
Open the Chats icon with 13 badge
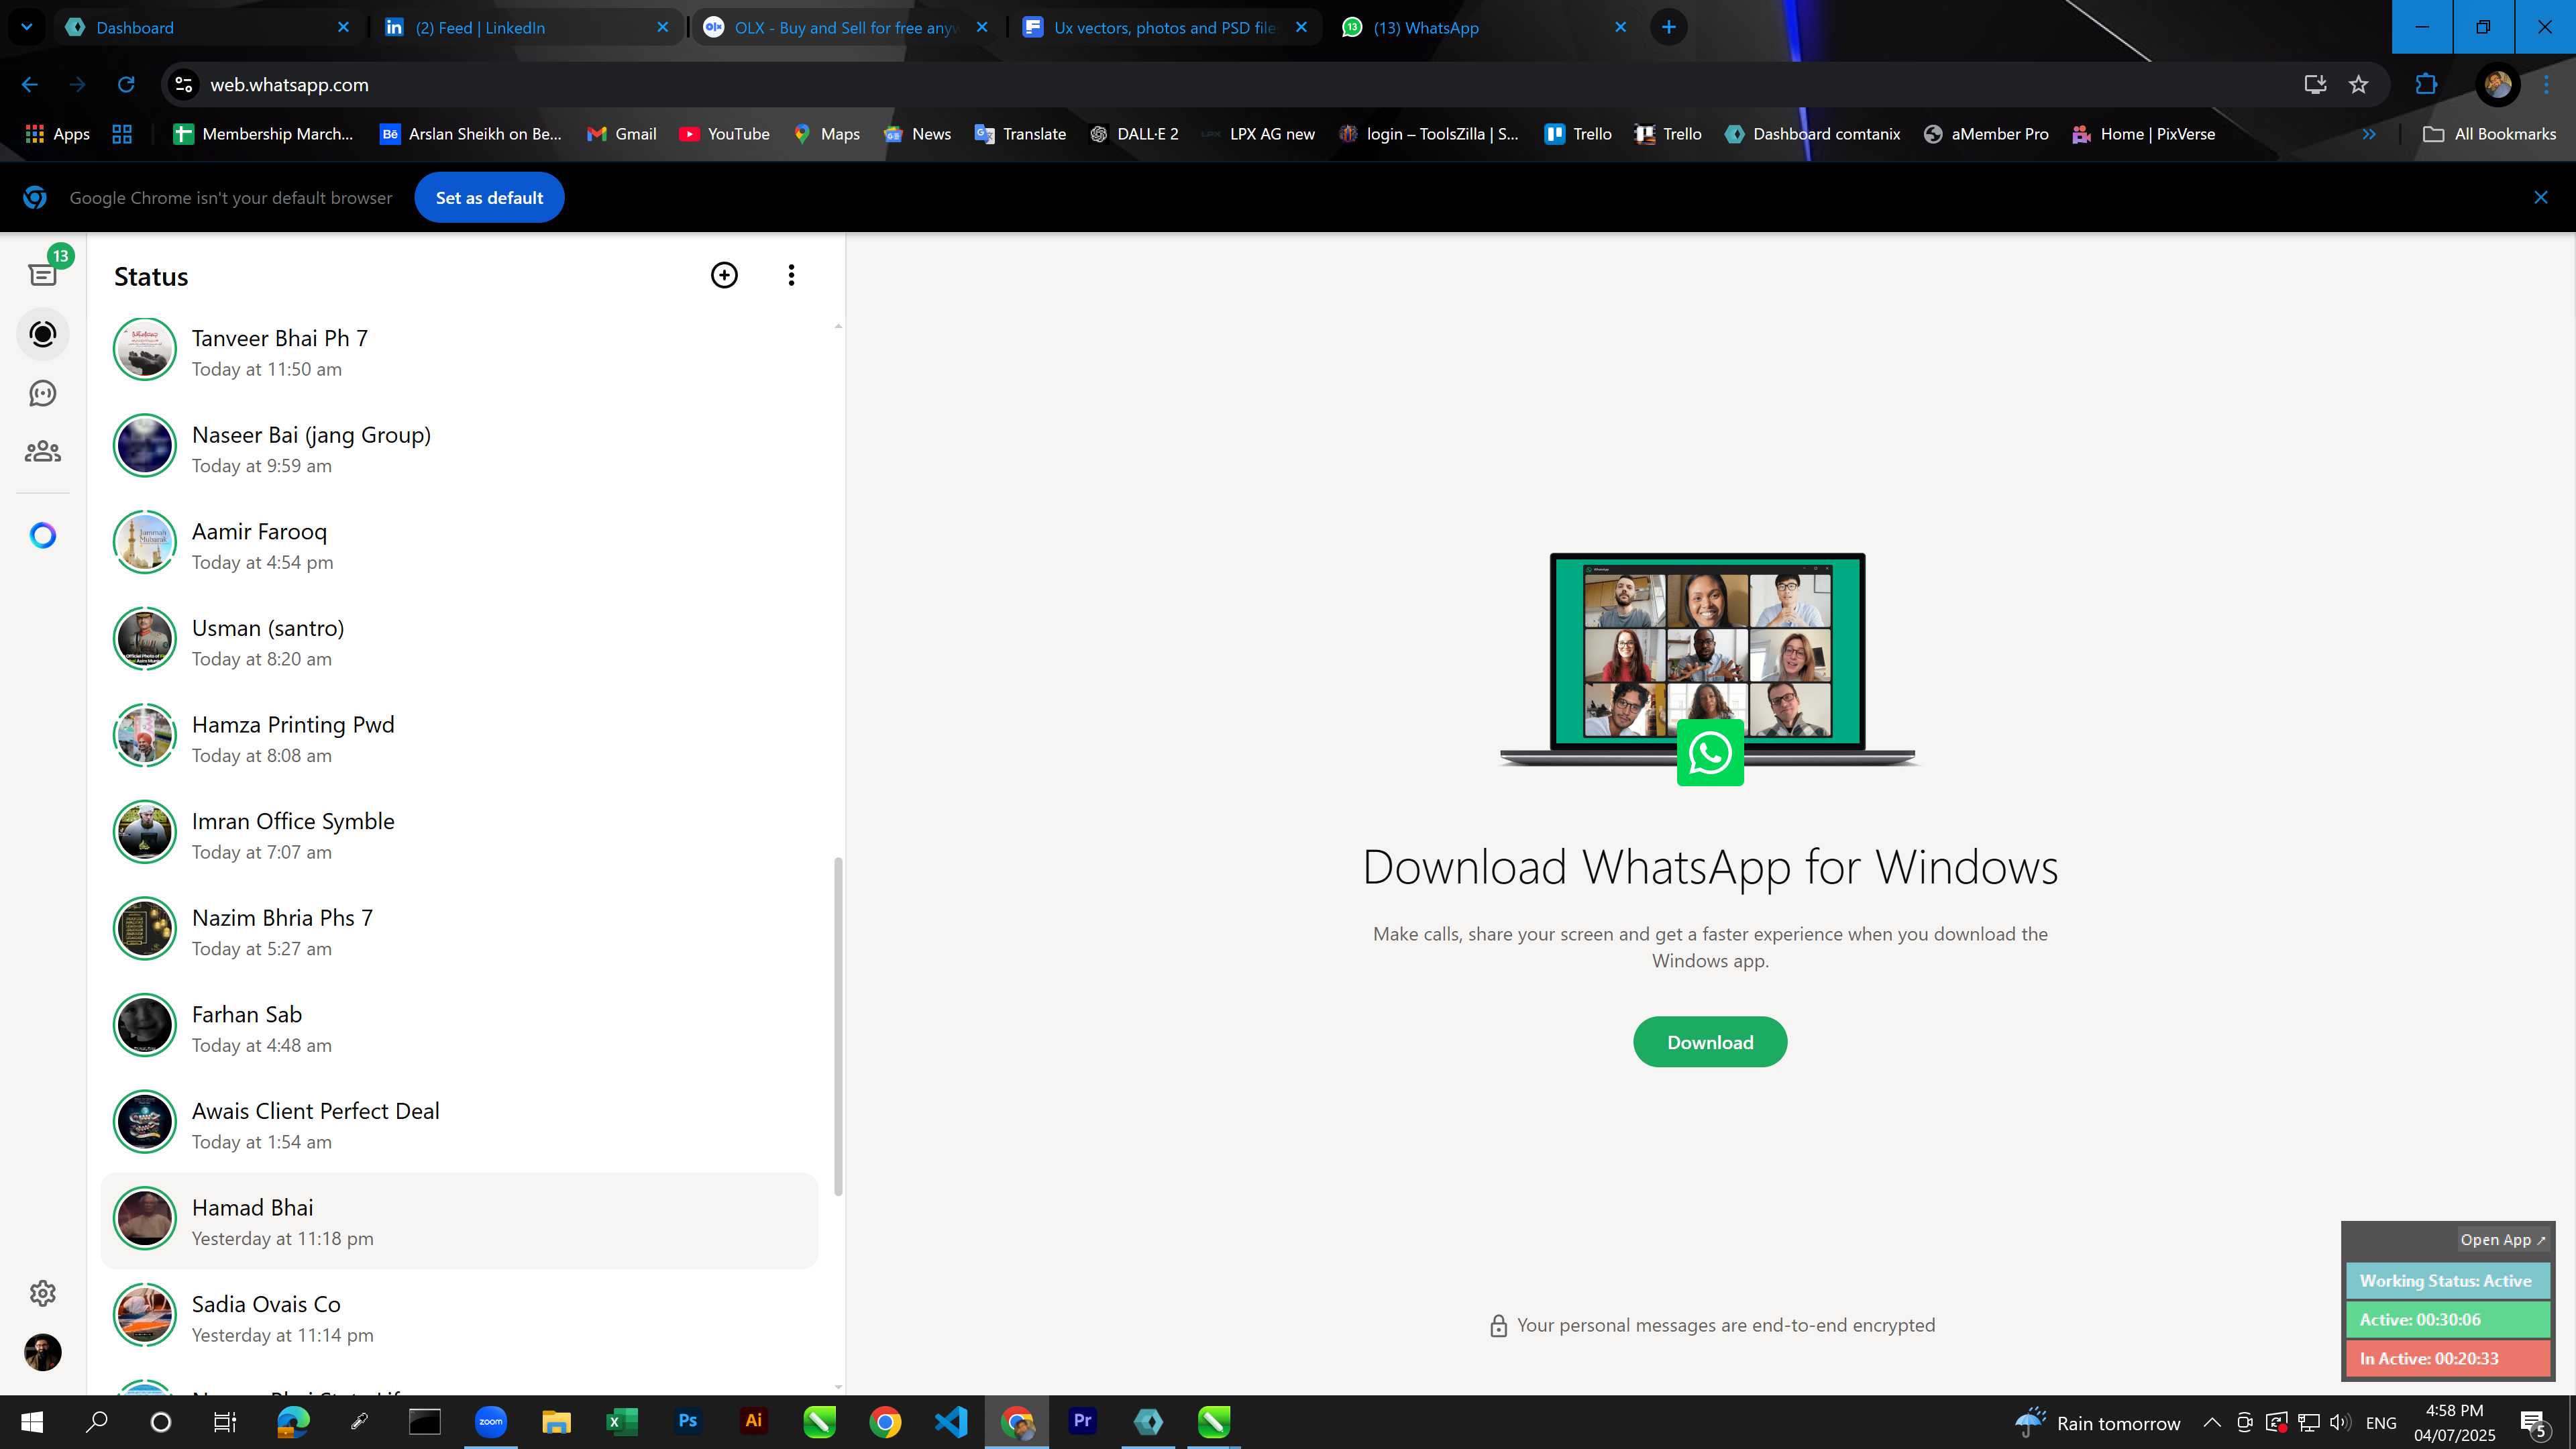point(43,273)
